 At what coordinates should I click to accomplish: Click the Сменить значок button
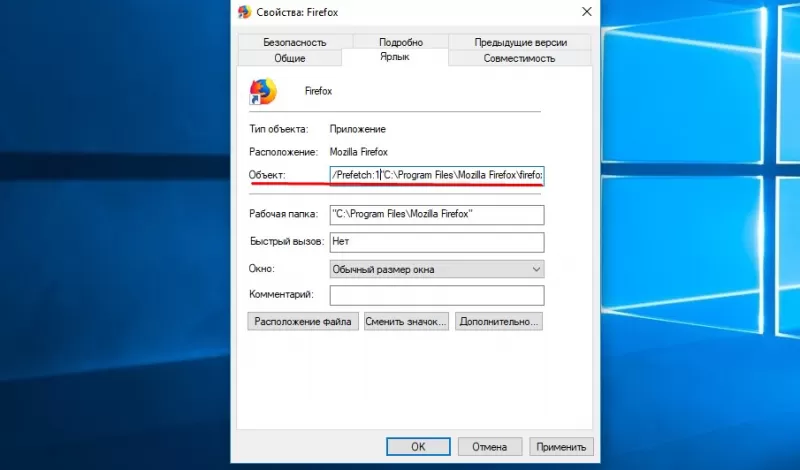(x=406, y=321)
